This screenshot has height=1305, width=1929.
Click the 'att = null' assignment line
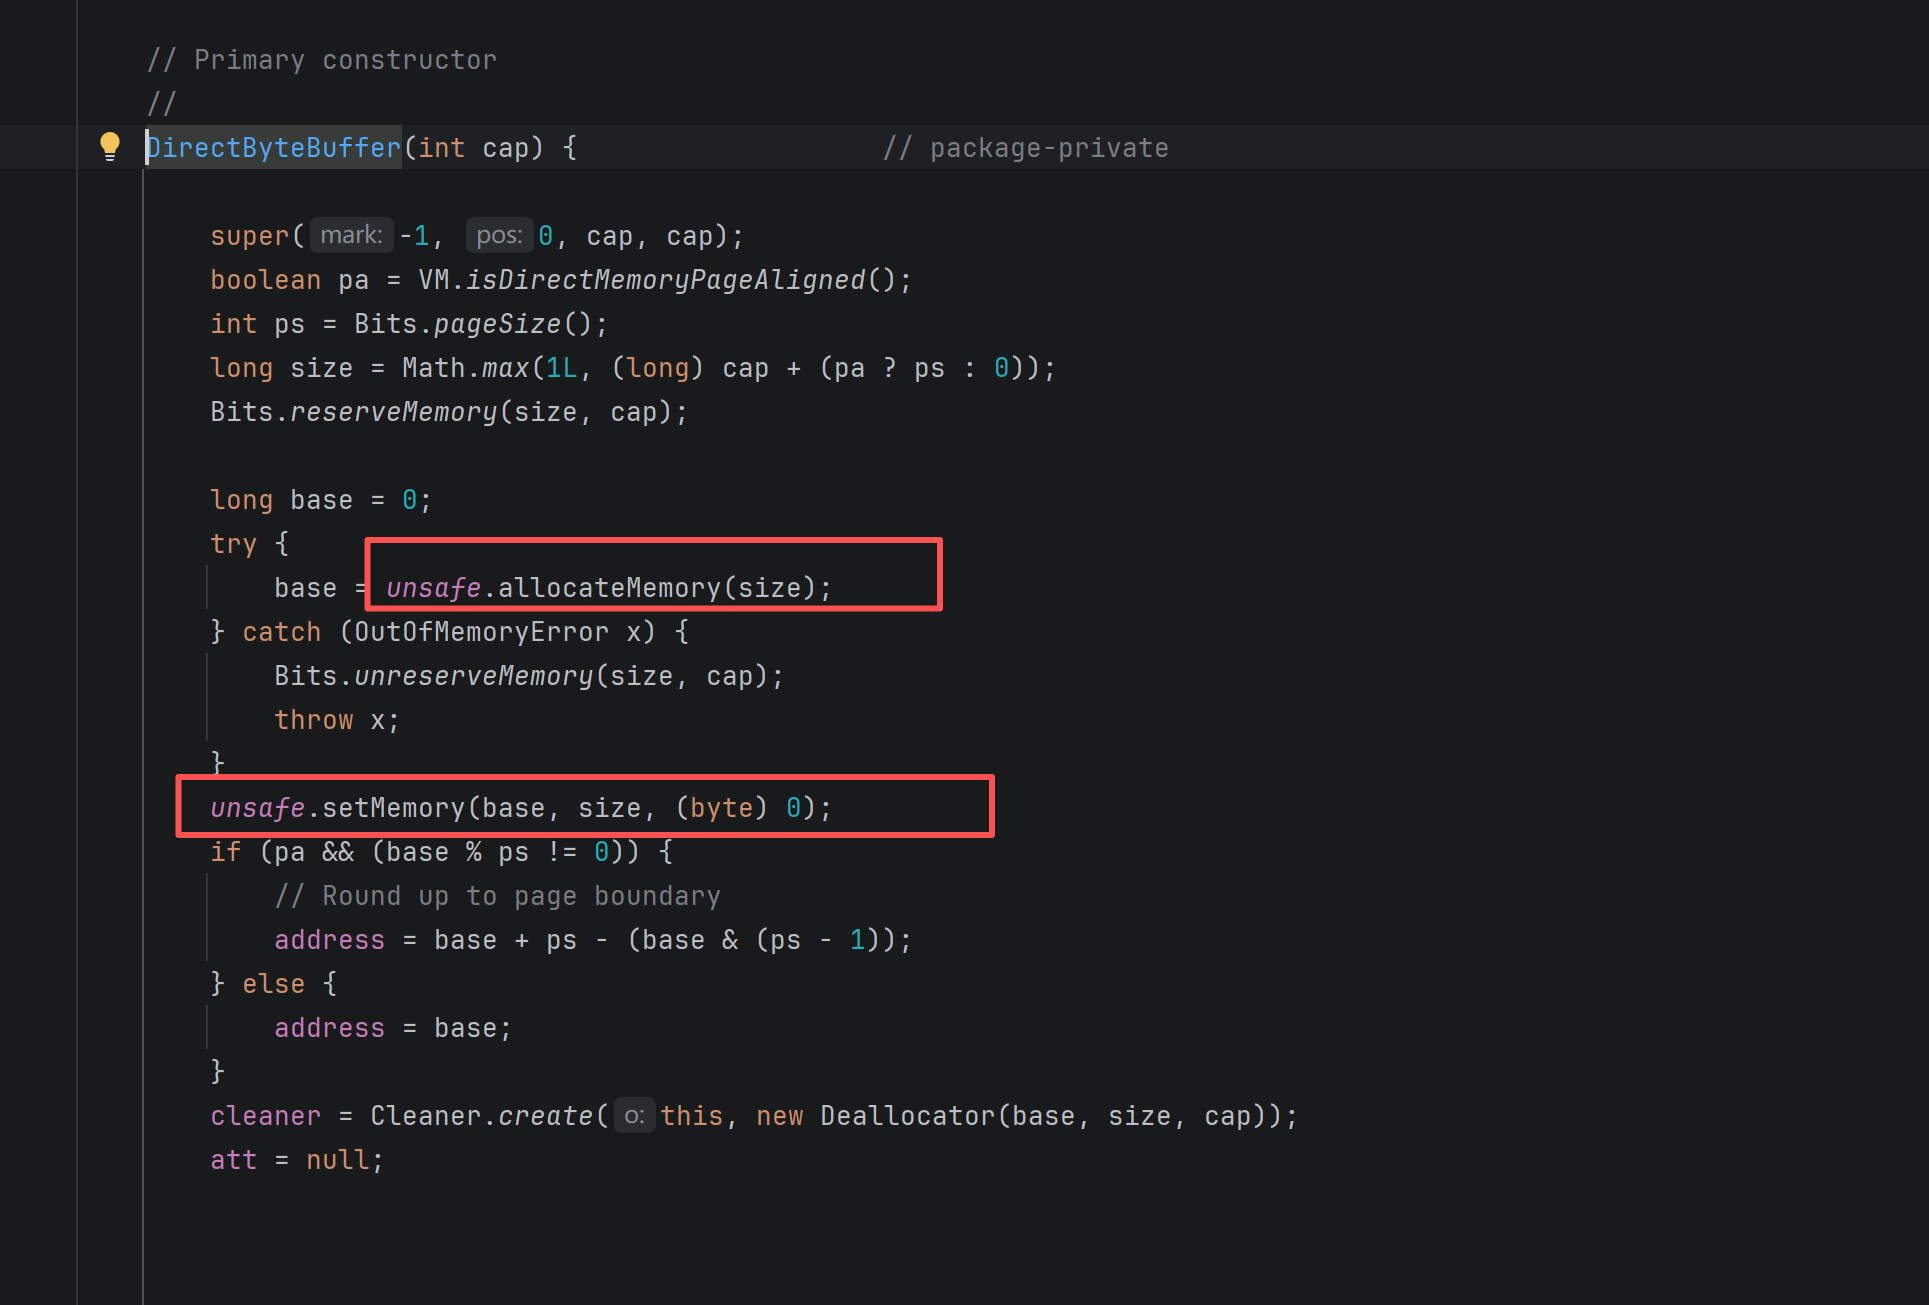pyautogui.click(x=296, y=1160)
